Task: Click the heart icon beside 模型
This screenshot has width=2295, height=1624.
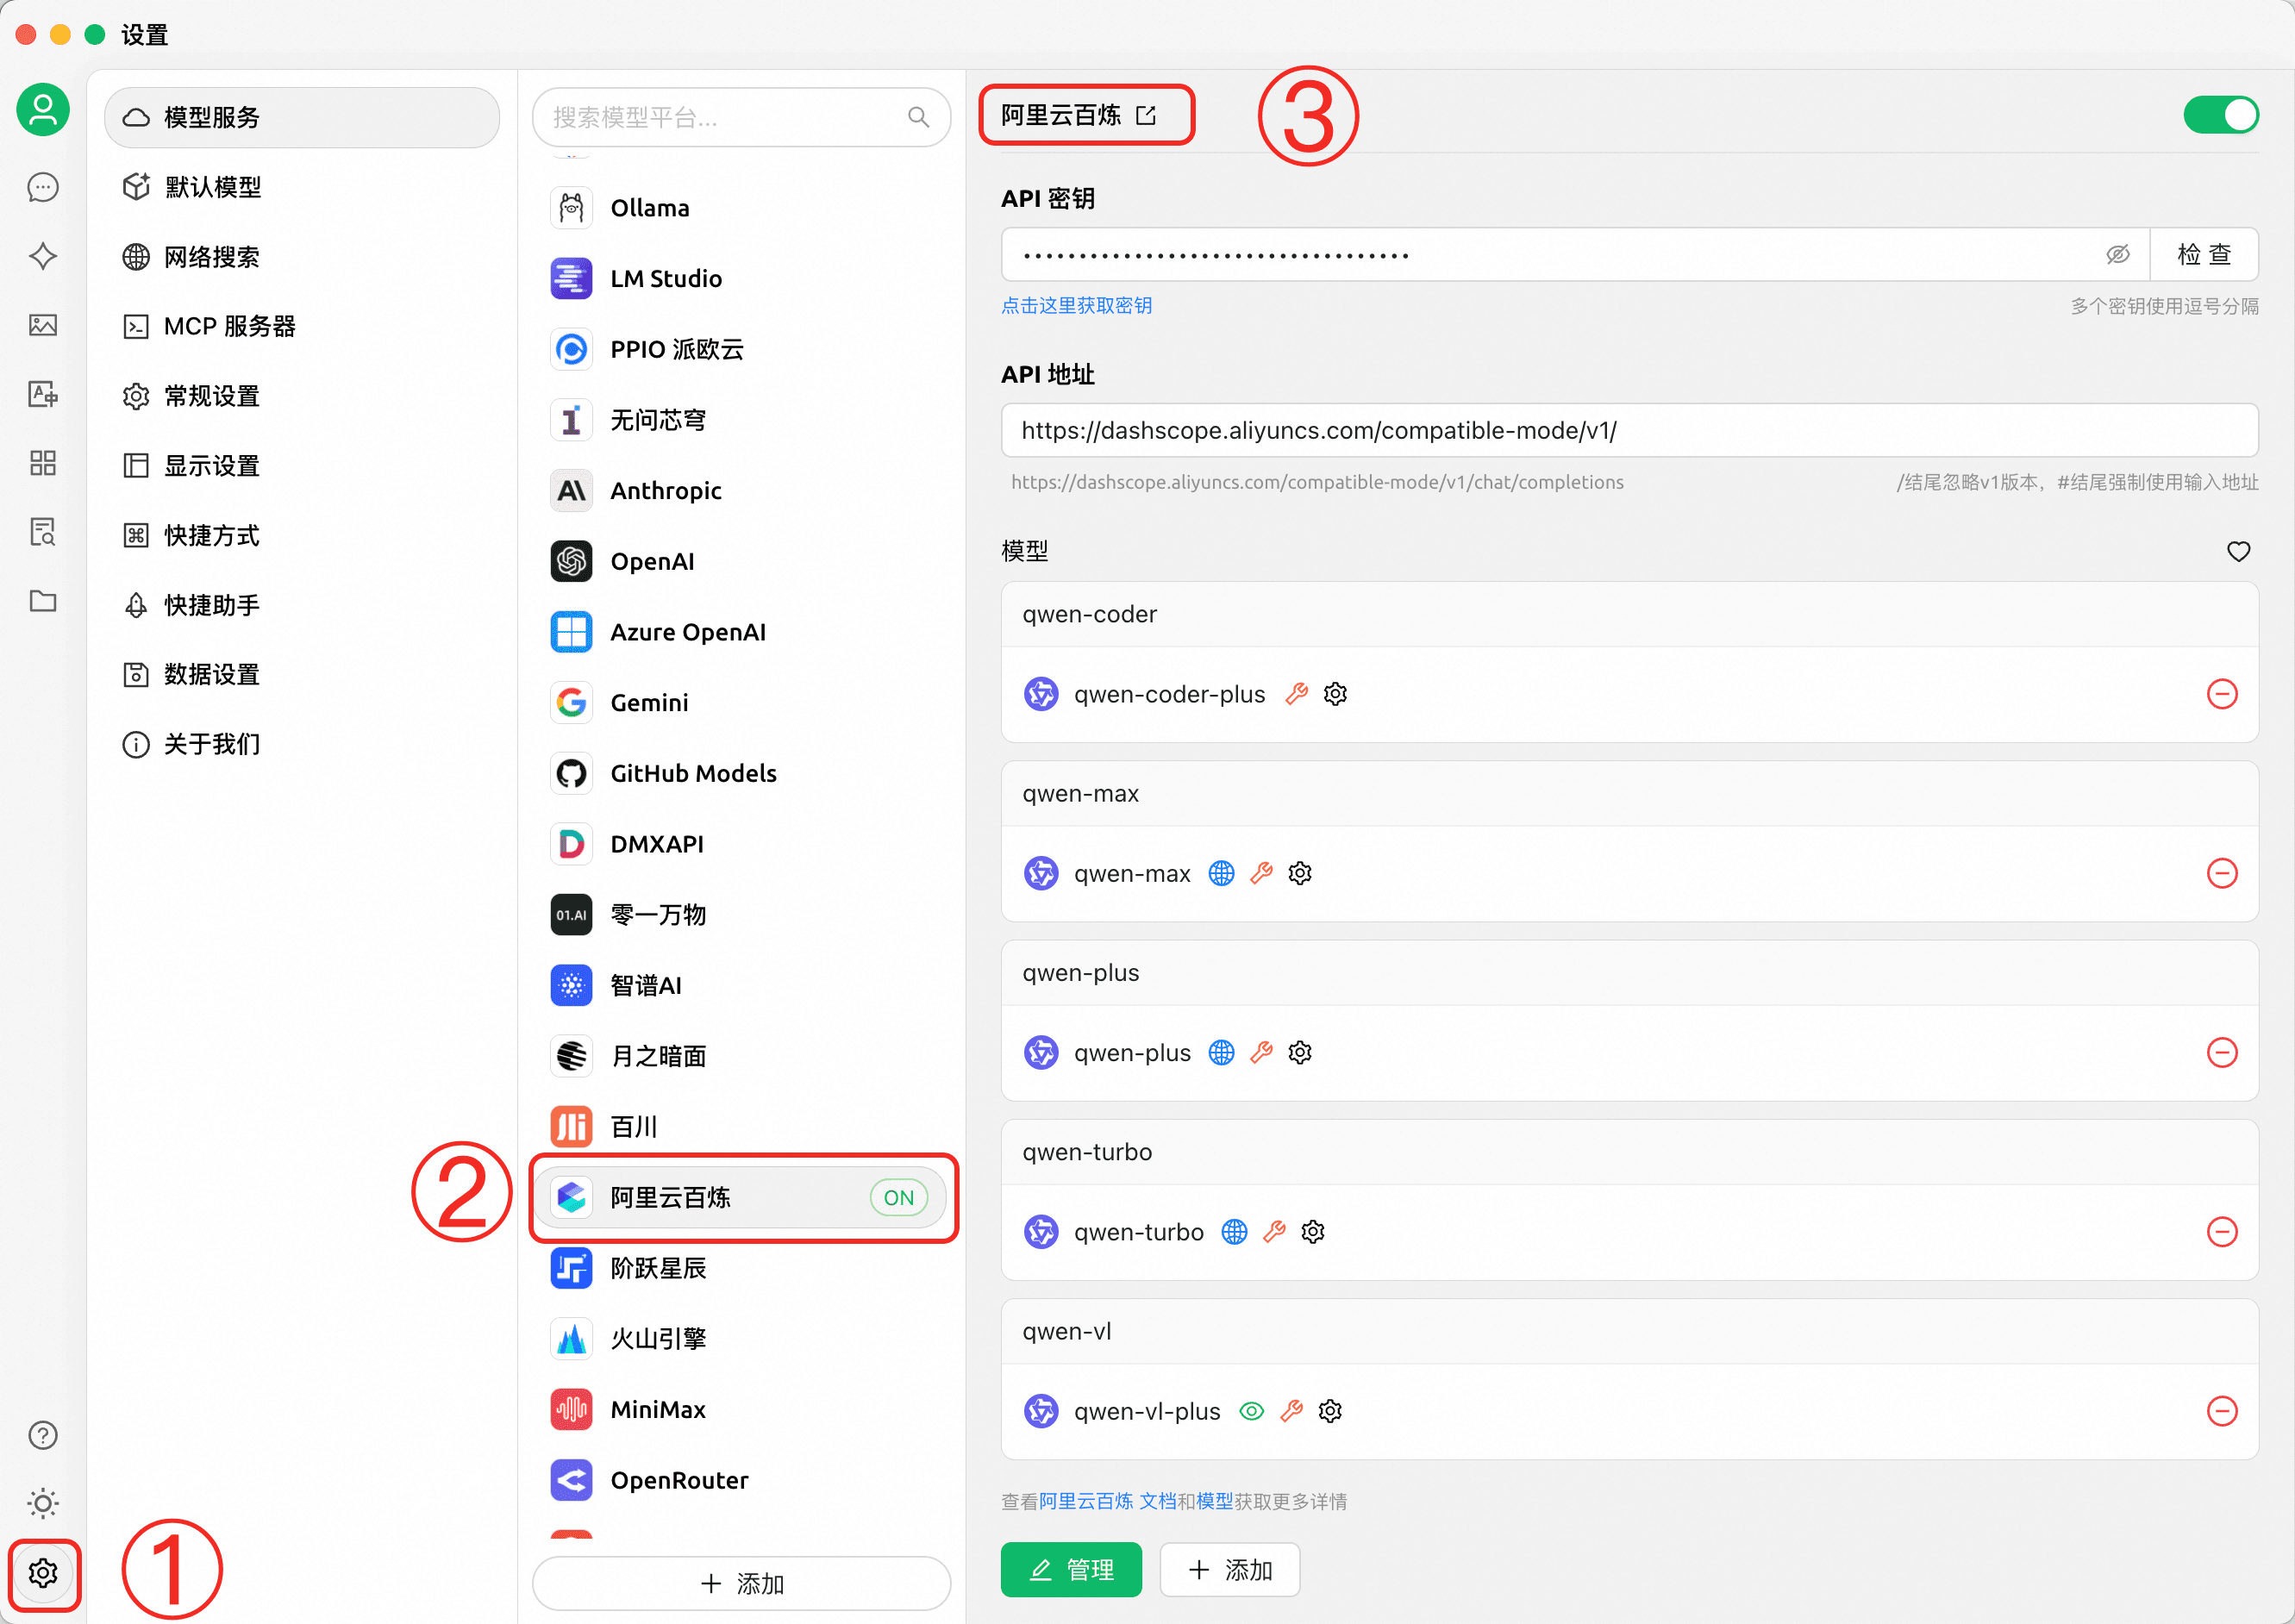Action: 2238,551
